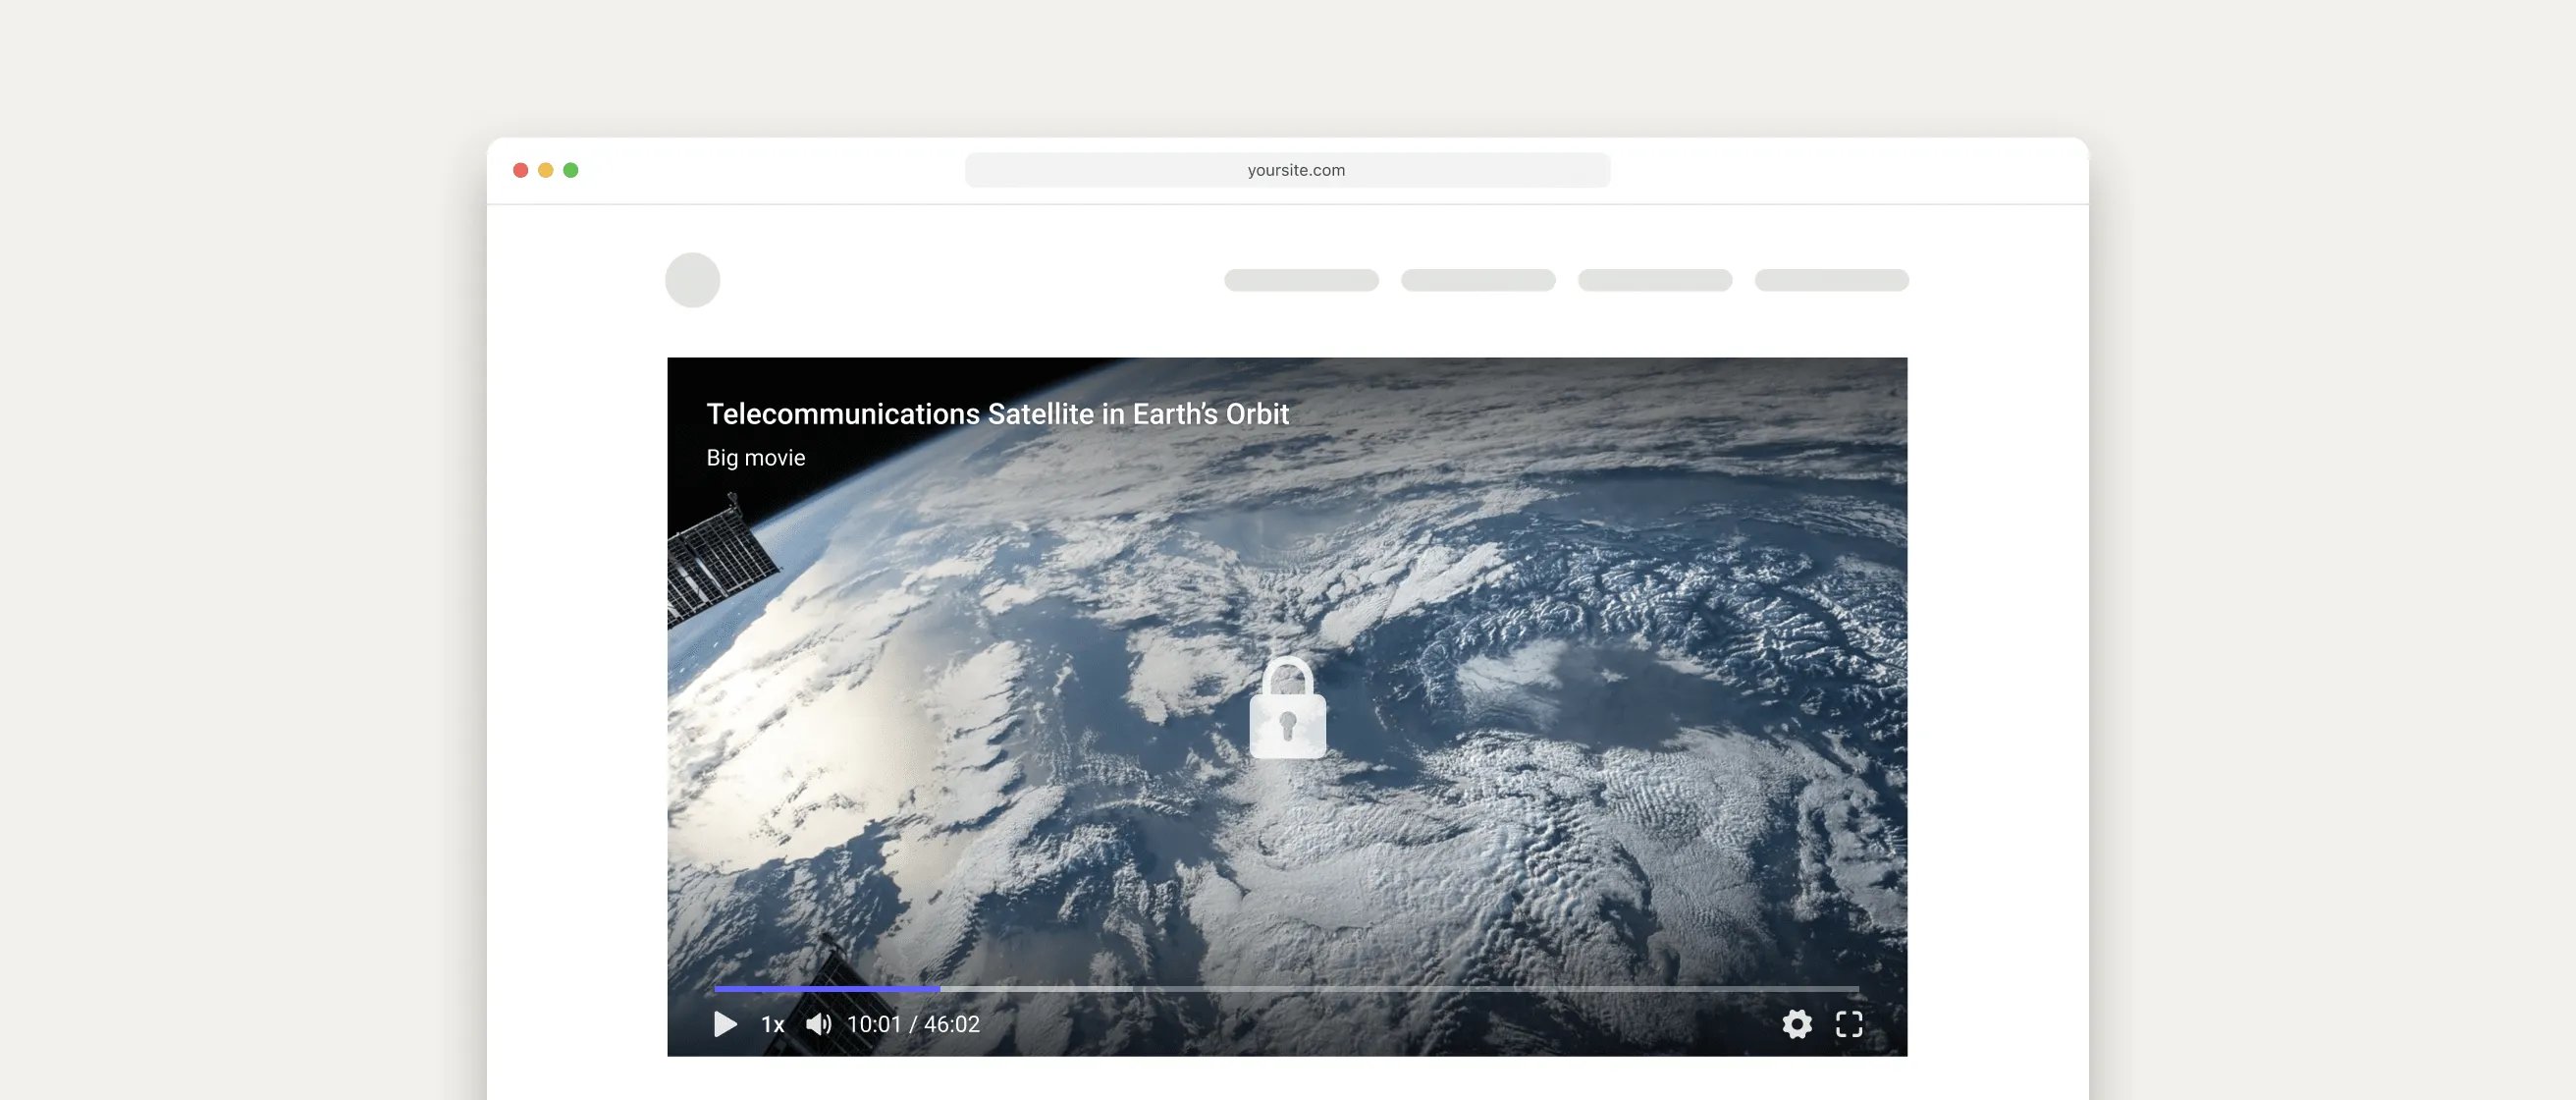Minimize window using yellow button
The height and width of the screenshot is (1100, 2576).
[545, 170]
